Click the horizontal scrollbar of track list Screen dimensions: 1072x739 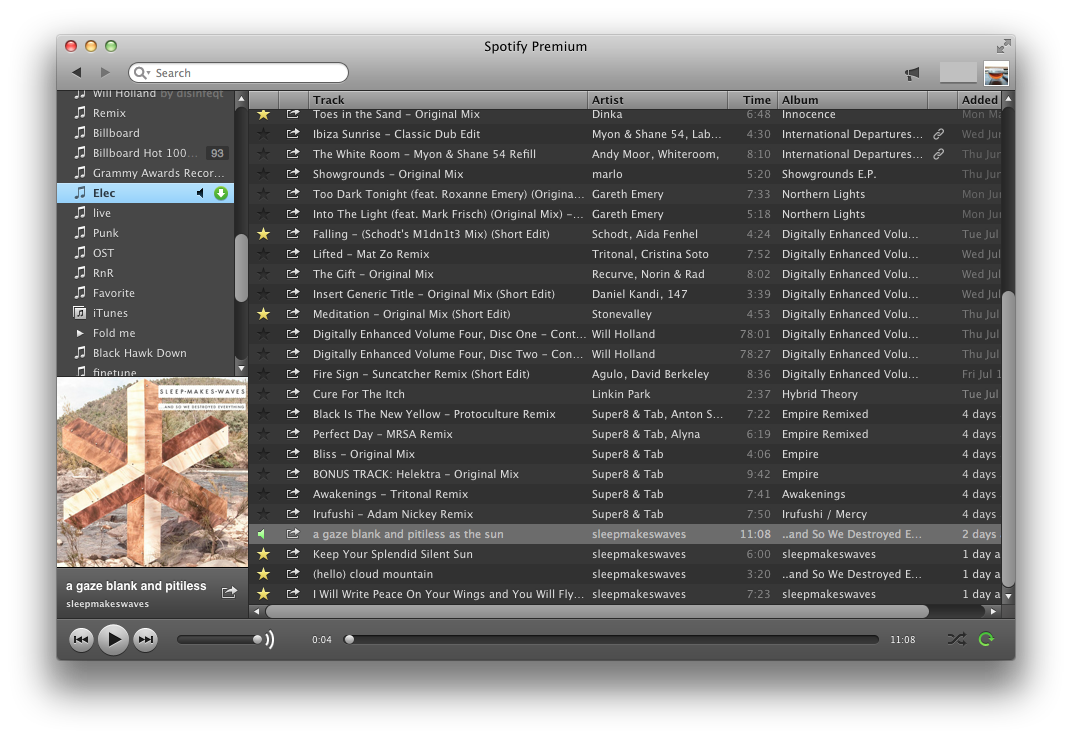(x=598, y=611)
